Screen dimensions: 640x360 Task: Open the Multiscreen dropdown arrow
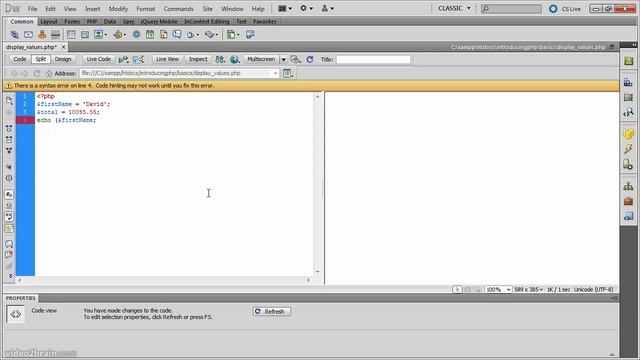click(x=283, y=60)
